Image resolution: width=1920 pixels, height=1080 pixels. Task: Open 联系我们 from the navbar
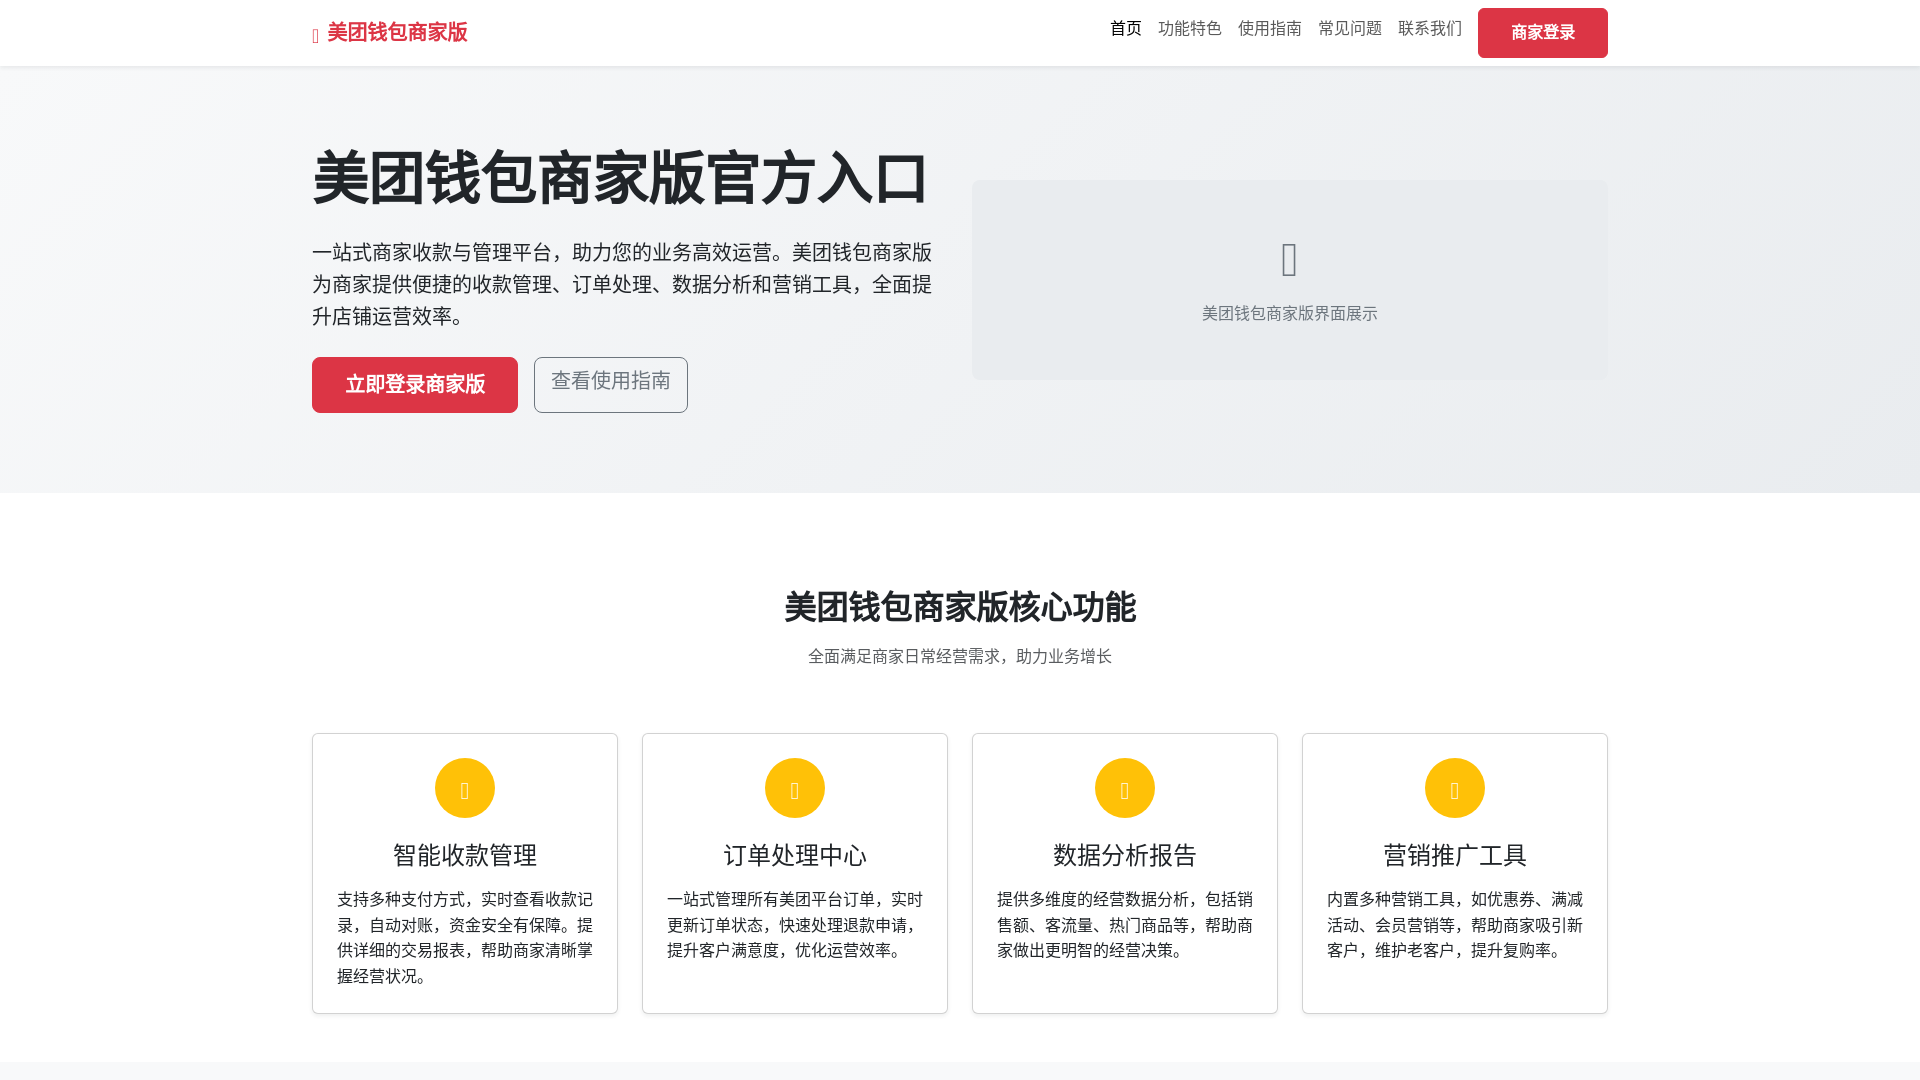(x=1430, y=29)
